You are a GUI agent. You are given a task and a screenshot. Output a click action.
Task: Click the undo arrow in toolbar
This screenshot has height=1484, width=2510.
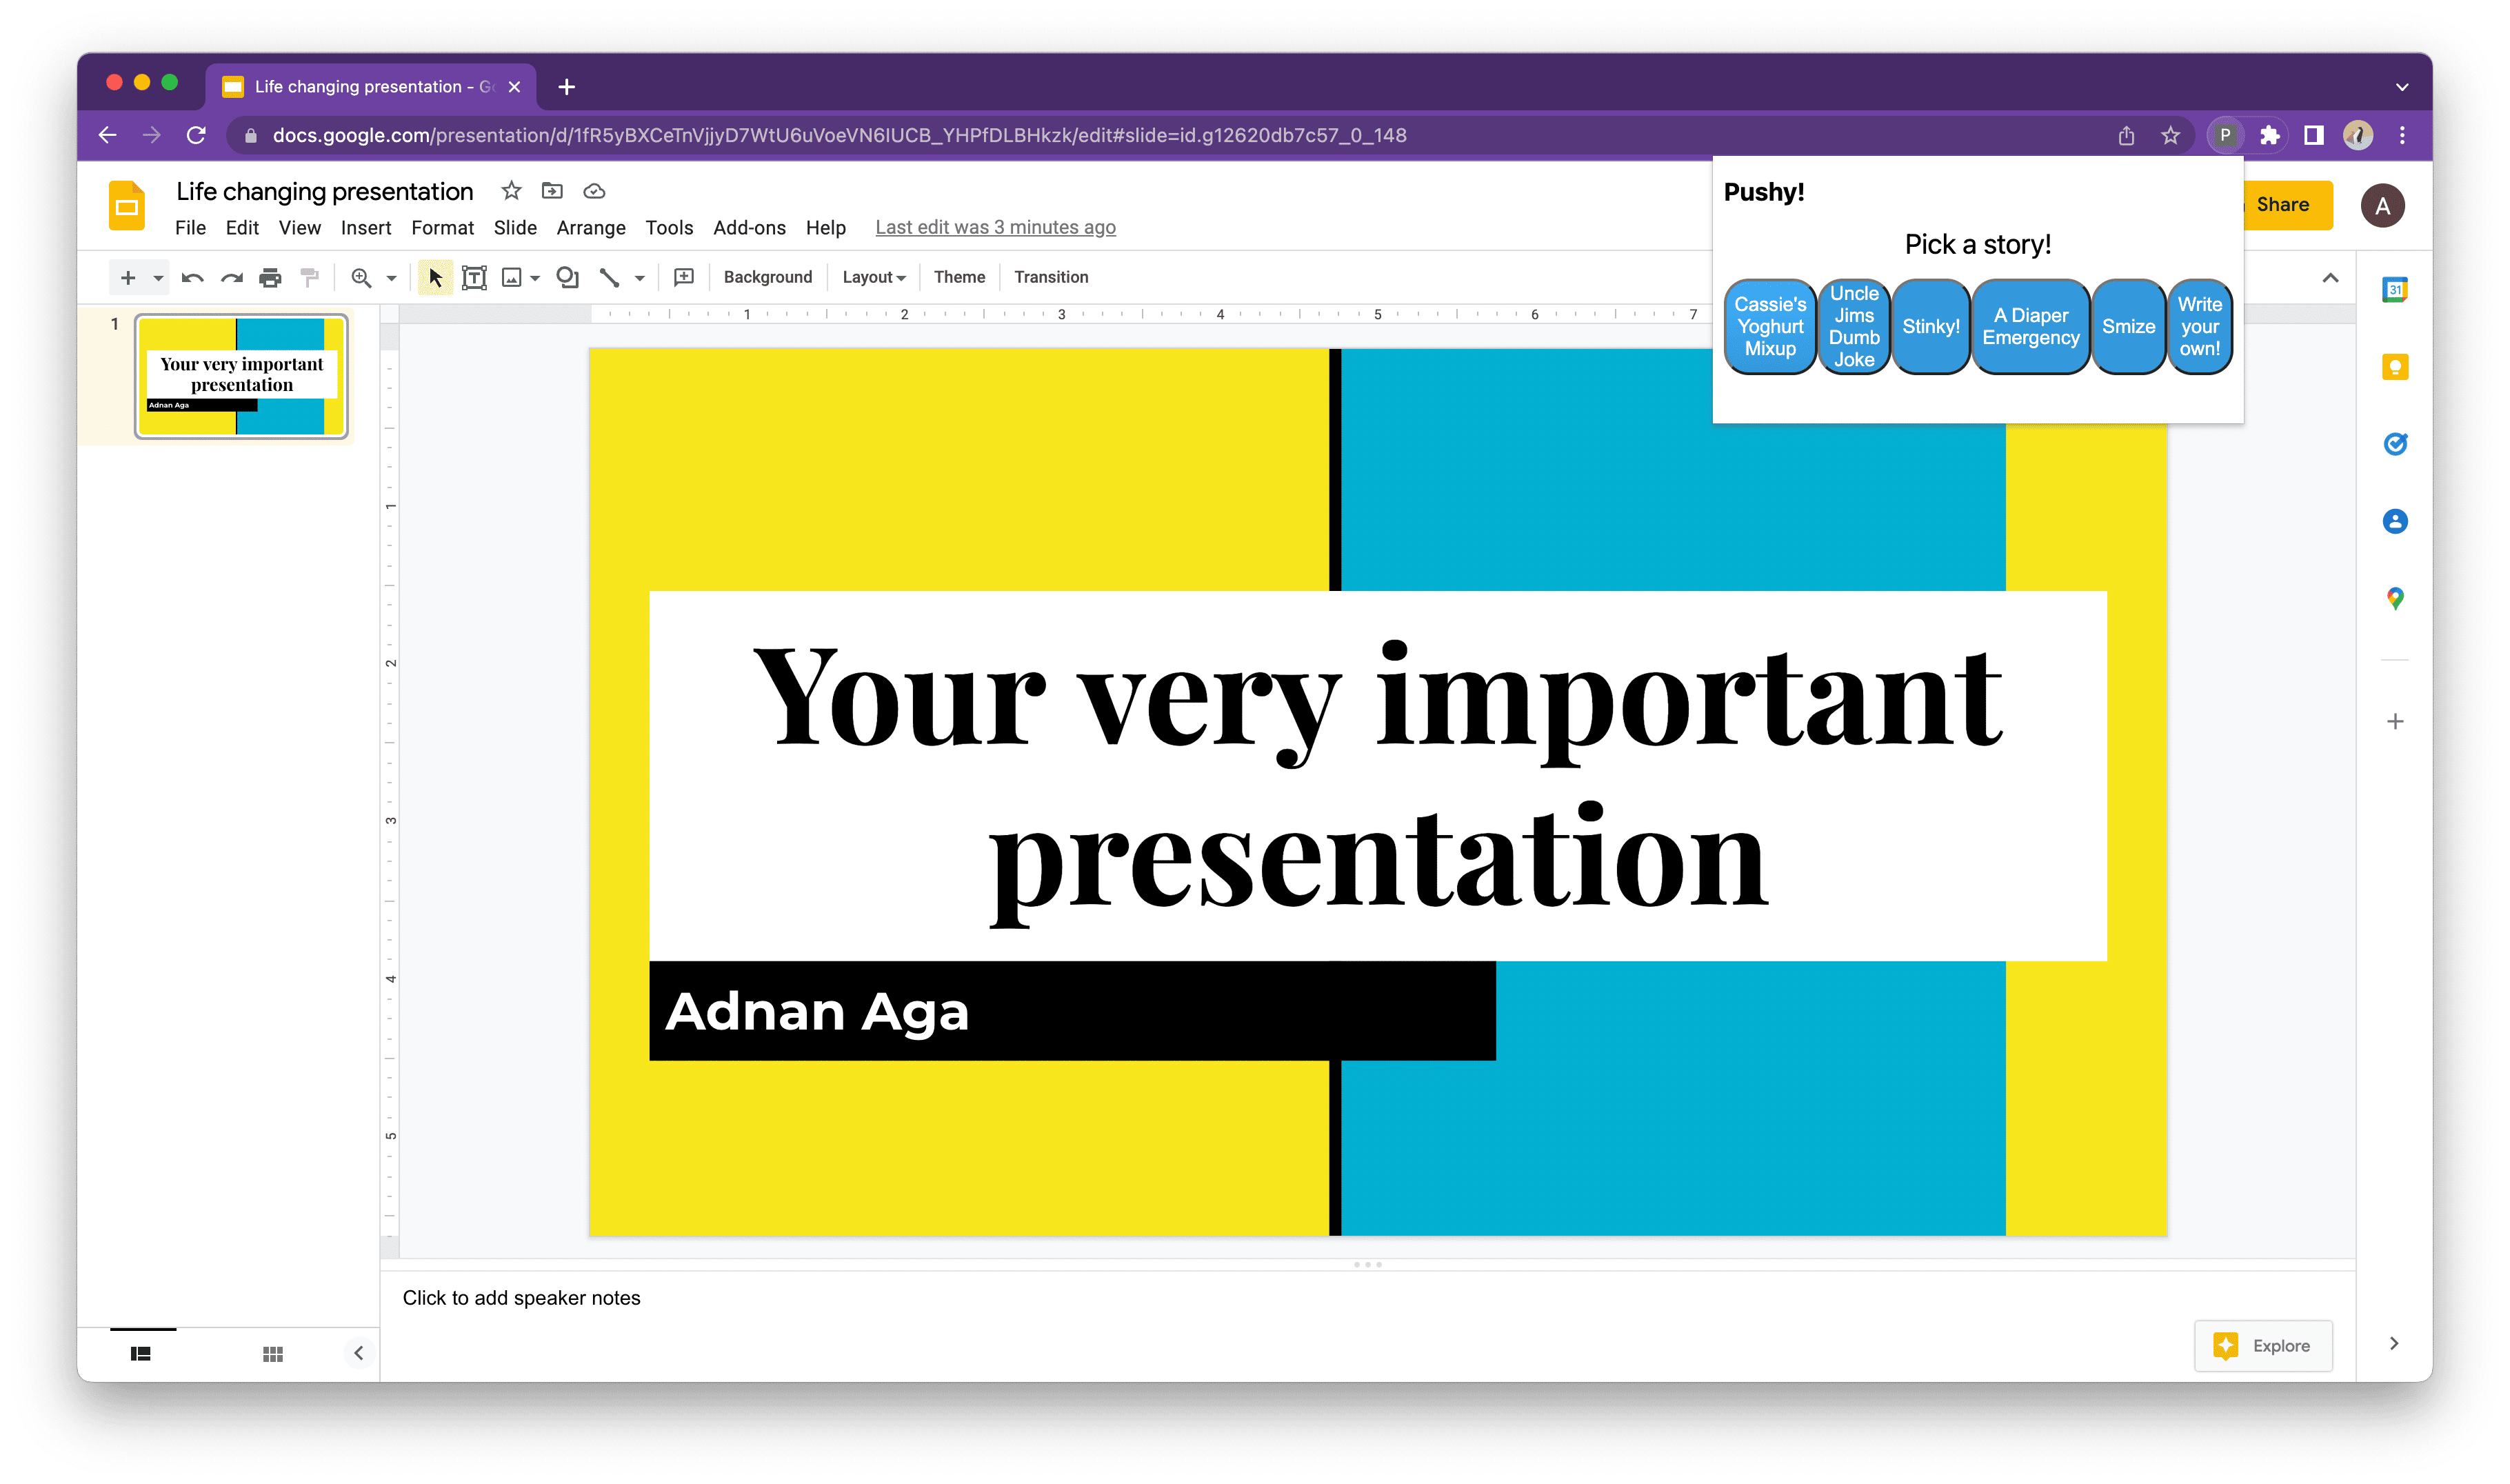(192, 278)
